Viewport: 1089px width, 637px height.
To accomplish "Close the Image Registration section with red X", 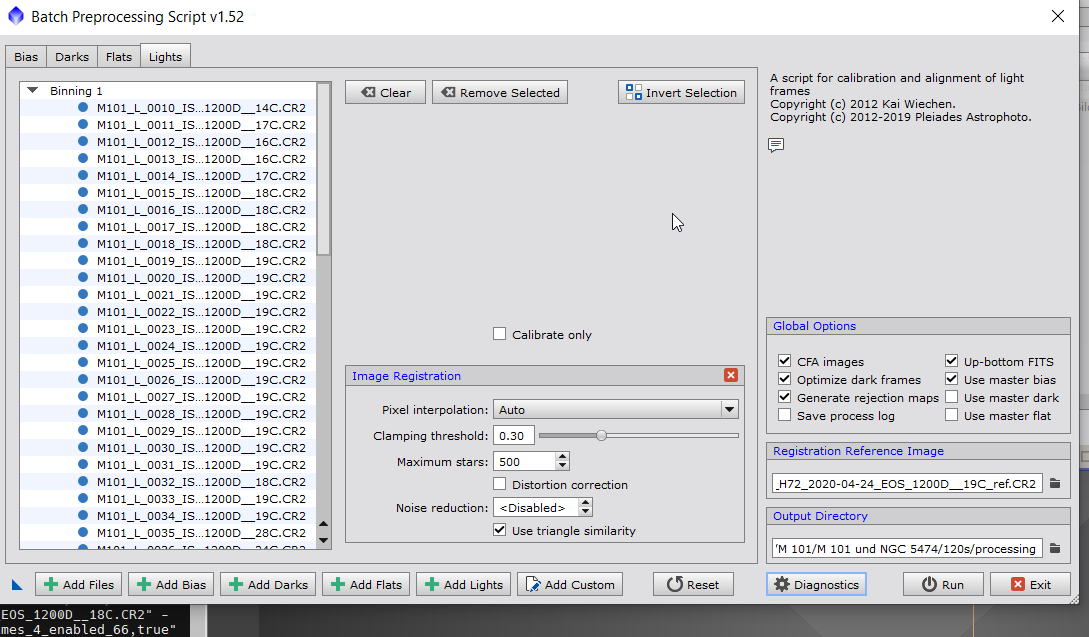I will pyautogui.click(x=731, y=375).
